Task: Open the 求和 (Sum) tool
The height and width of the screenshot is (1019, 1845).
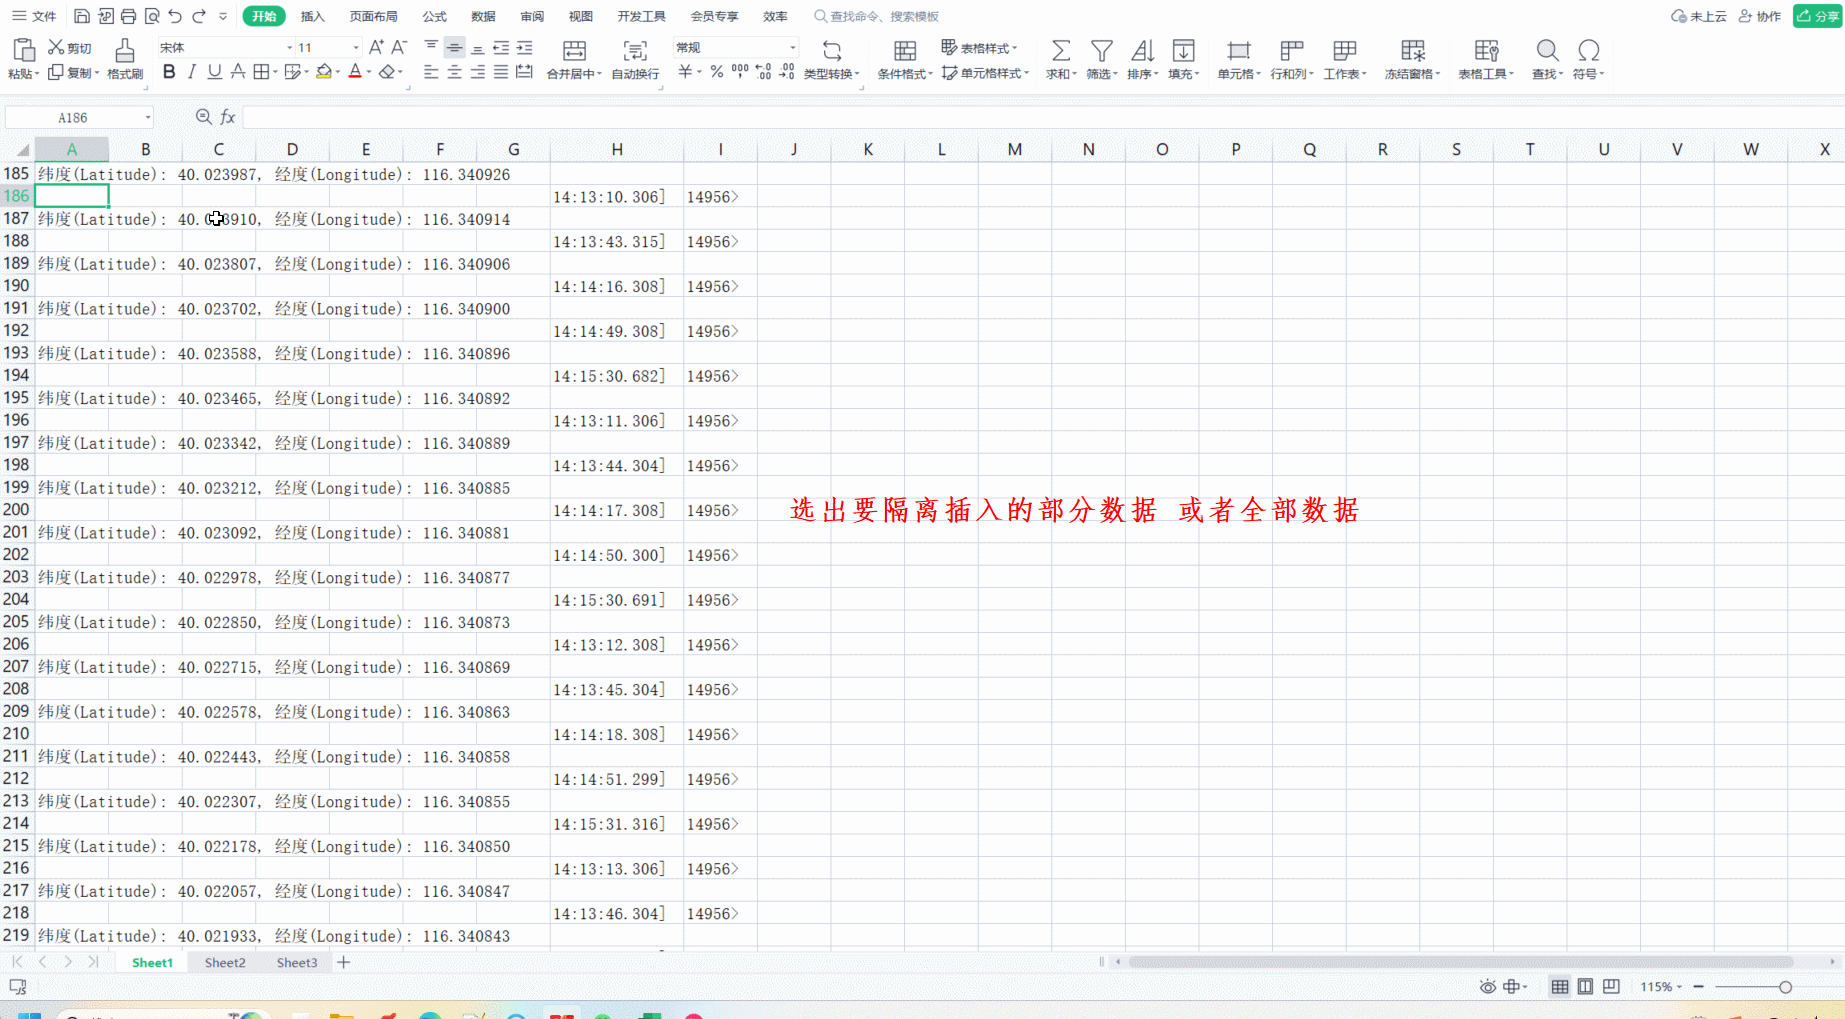Action: [x=1059, y=58]
